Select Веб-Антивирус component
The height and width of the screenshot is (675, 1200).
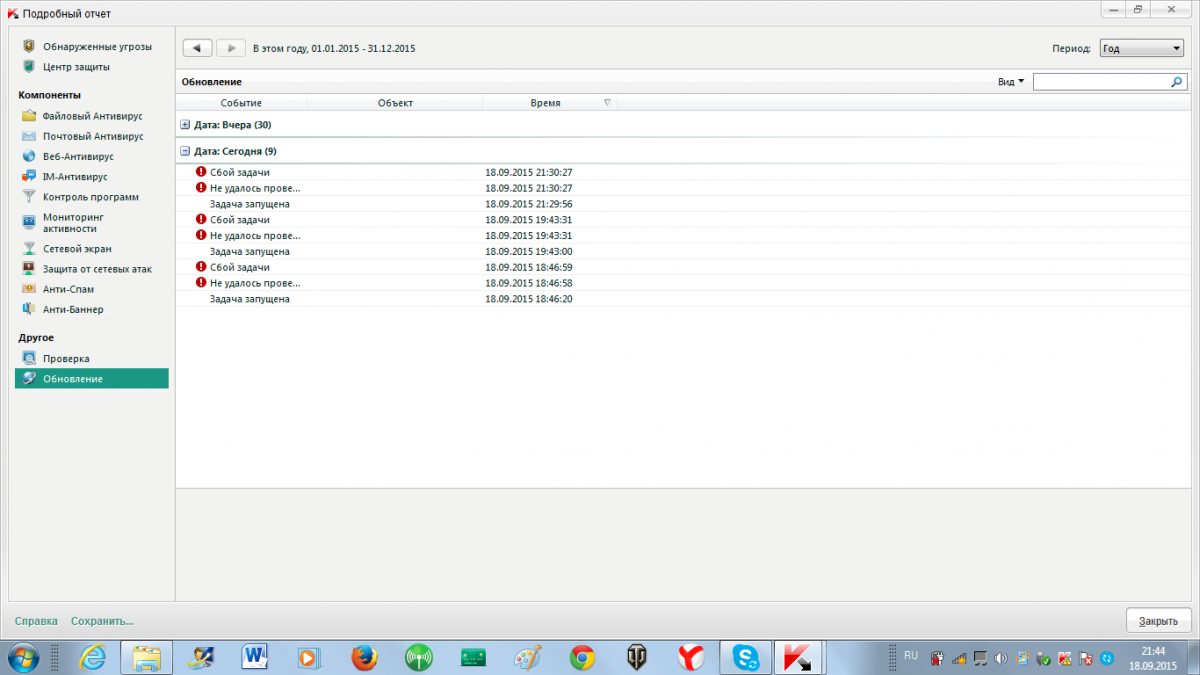pyautogui.click(x=78, y=157)
